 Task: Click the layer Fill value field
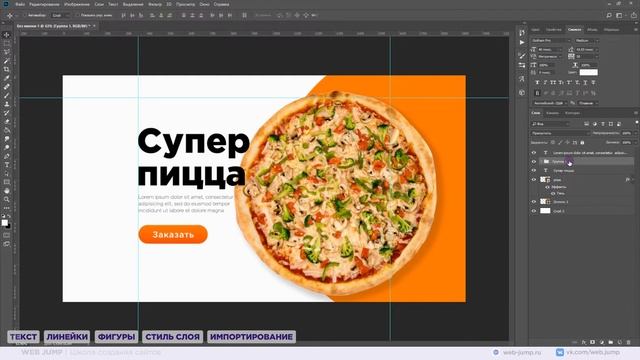(x=627, y=142)
